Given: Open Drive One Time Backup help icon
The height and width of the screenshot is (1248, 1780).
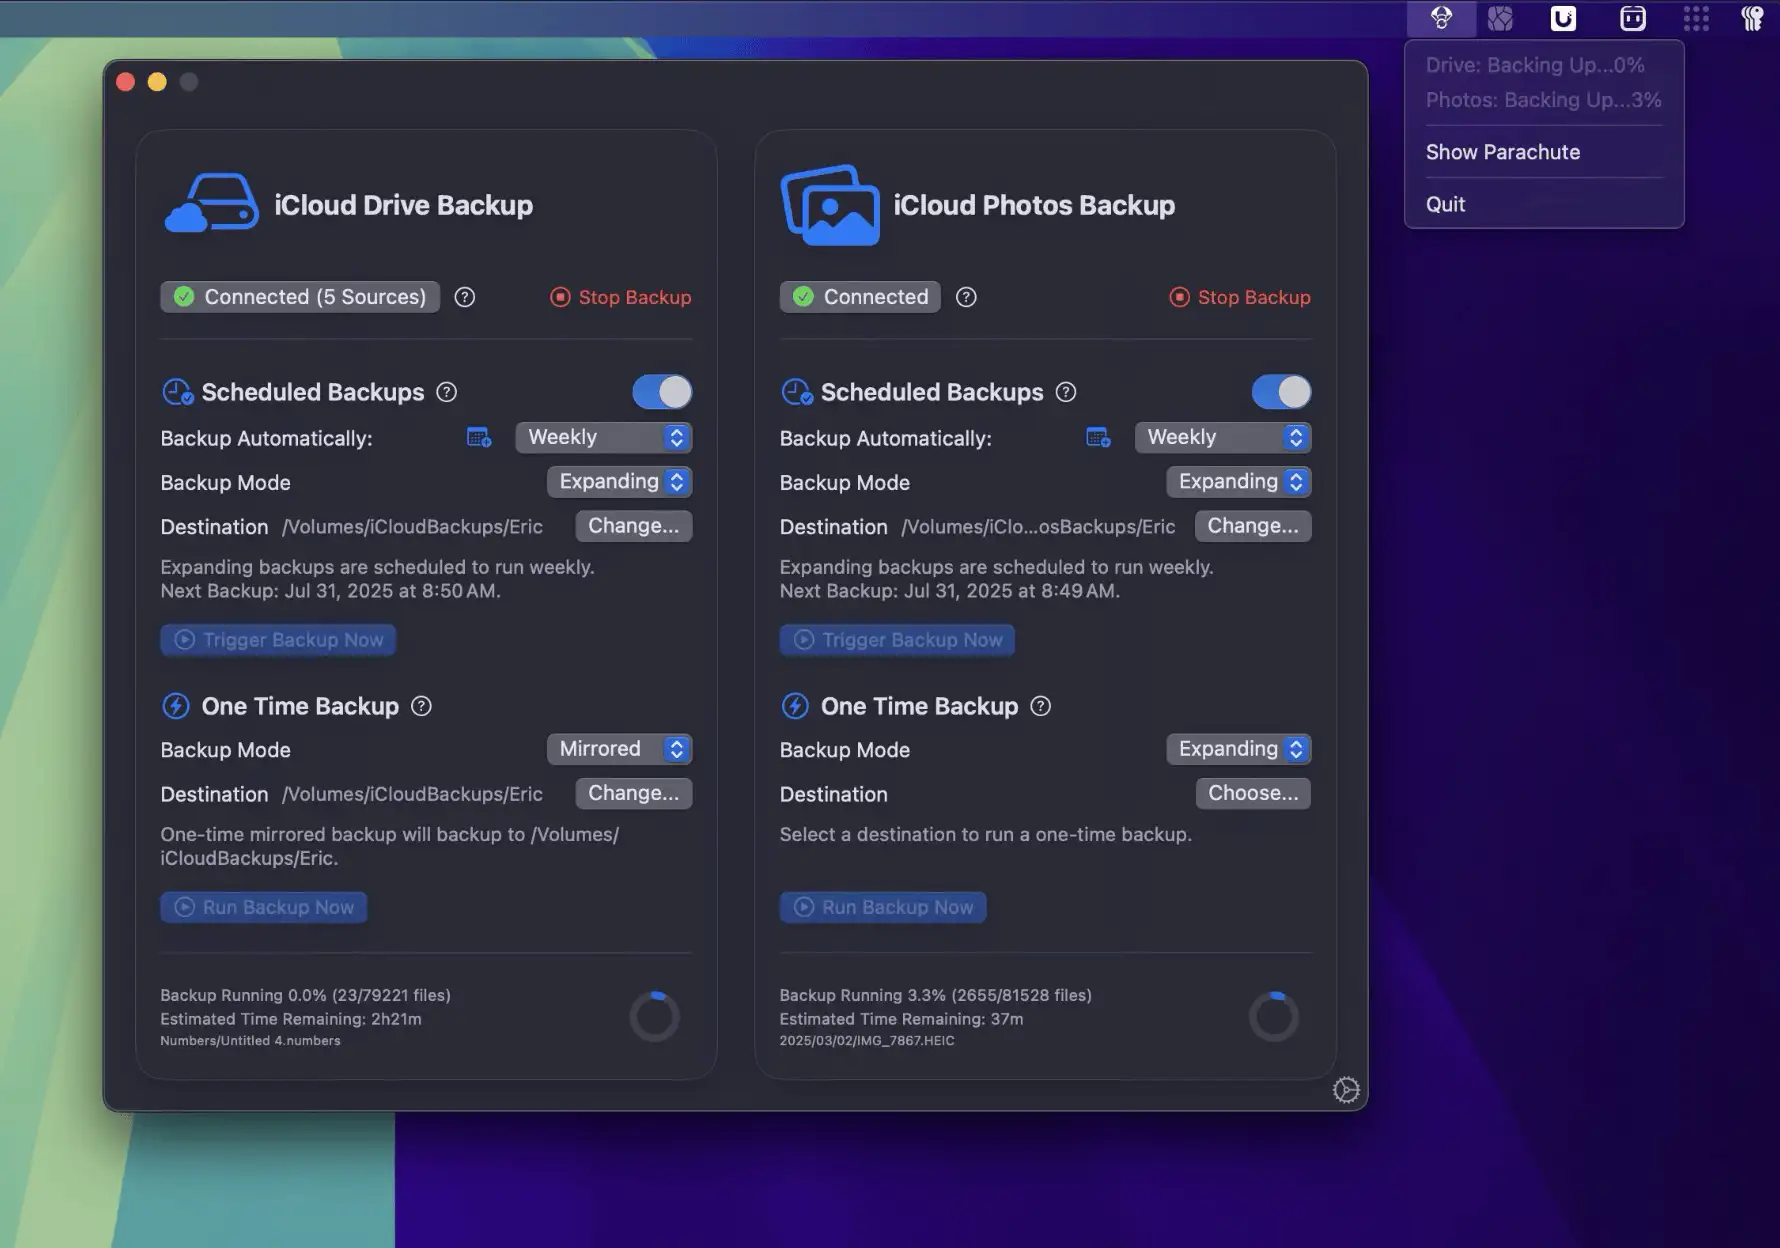Looking at the screenshot, I should tap(422, 706).
